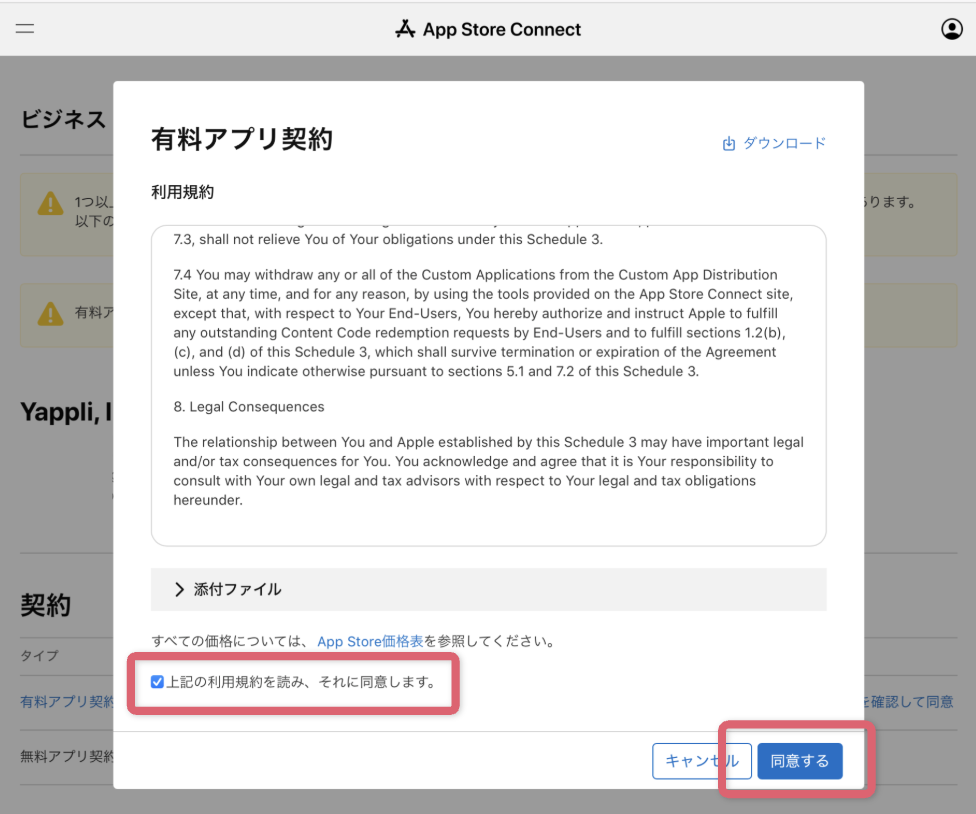
Task: Expand the 添付ファイル section chevron
Action: click(x=179, y=589)
